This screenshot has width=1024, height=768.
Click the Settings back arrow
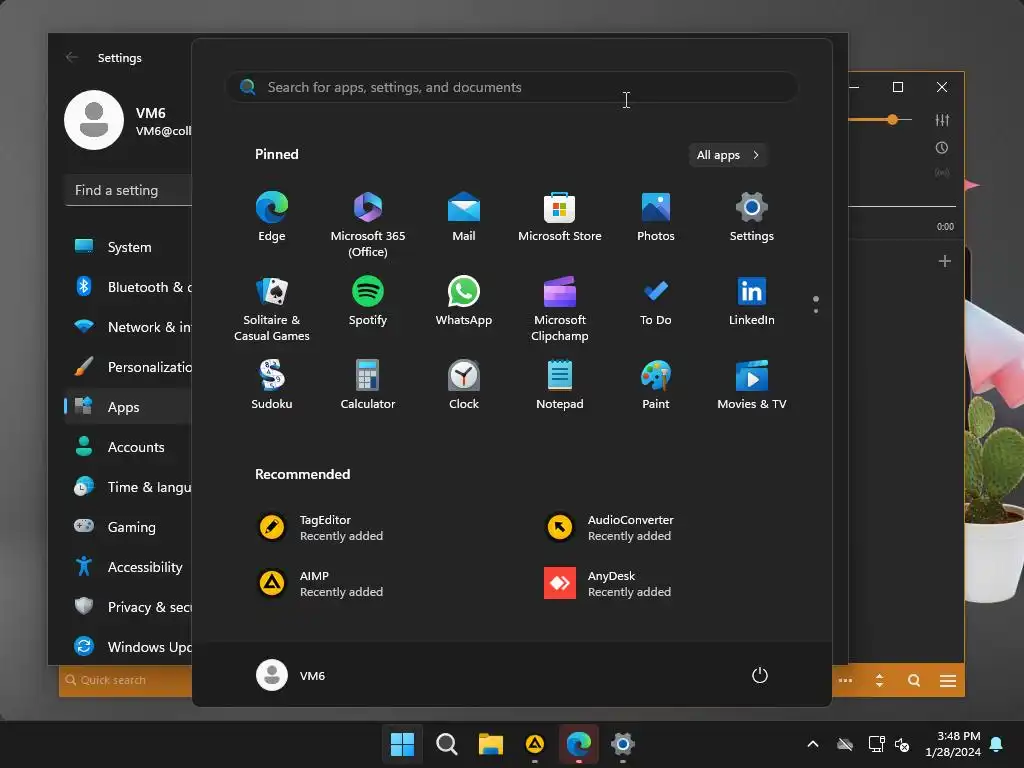[72, 57]
